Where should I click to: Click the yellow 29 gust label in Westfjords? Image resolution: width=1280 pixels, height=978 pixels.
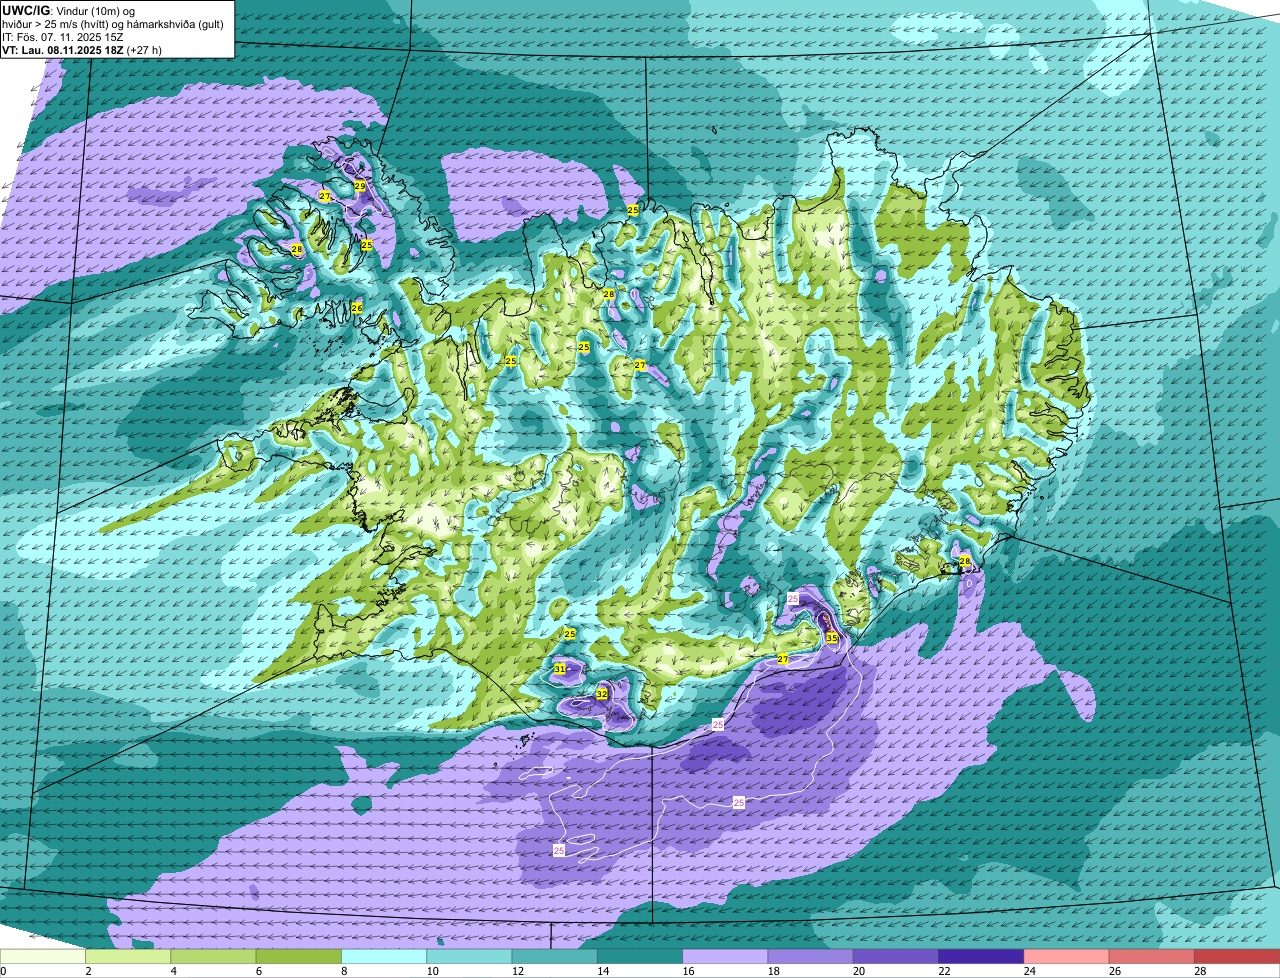point(360,186)
